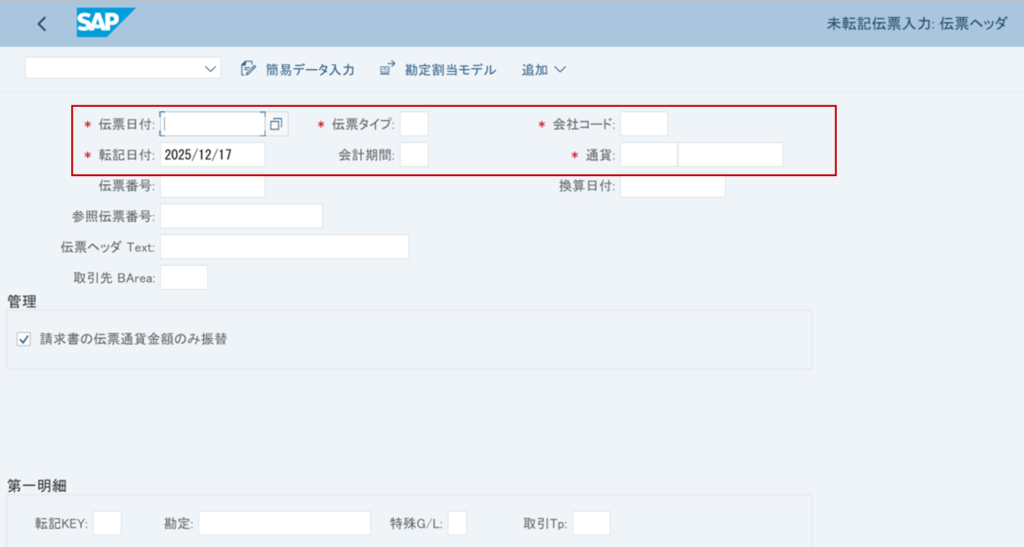Click the 勘定割当モデル toolbar button
Viewport: 1024px width, 547px height.
click(x=438, y=70)
